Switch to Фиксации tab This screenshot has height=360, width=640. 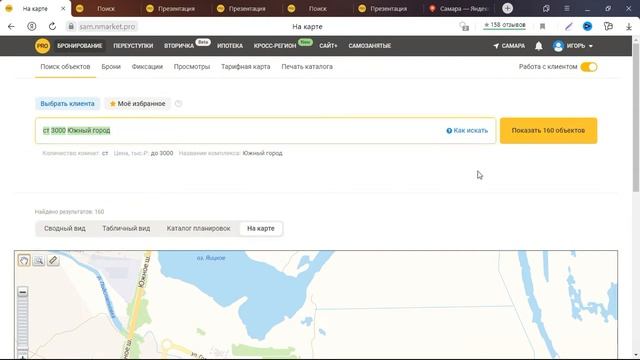coord(147,67)
